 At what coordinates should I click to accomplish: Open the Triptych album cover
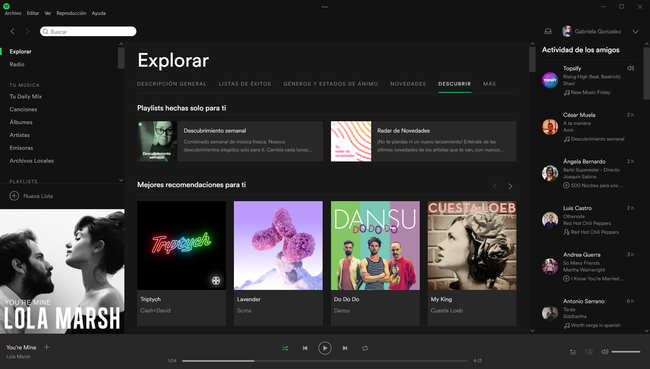point(181,245)
